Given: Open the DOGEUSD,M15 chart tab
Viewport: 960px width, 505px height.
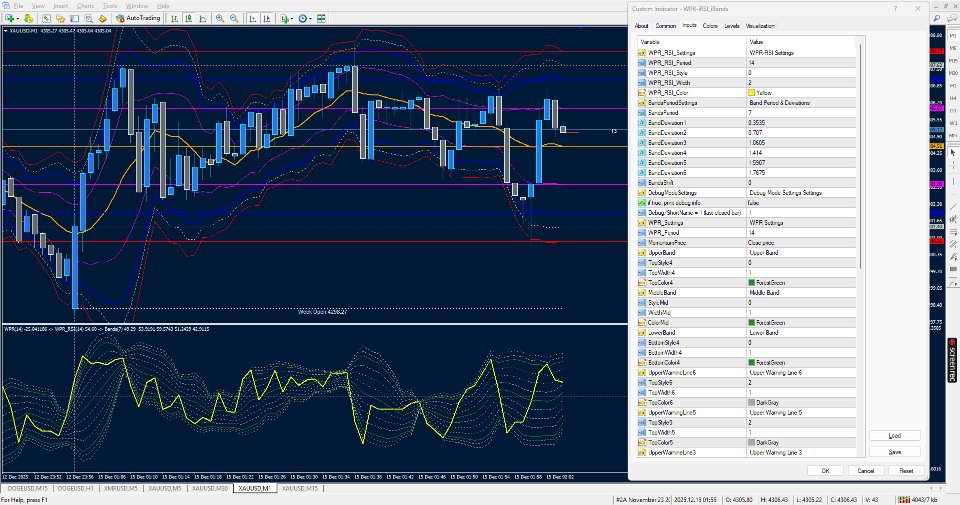Looking at the screenshot, I should [28, 488].
